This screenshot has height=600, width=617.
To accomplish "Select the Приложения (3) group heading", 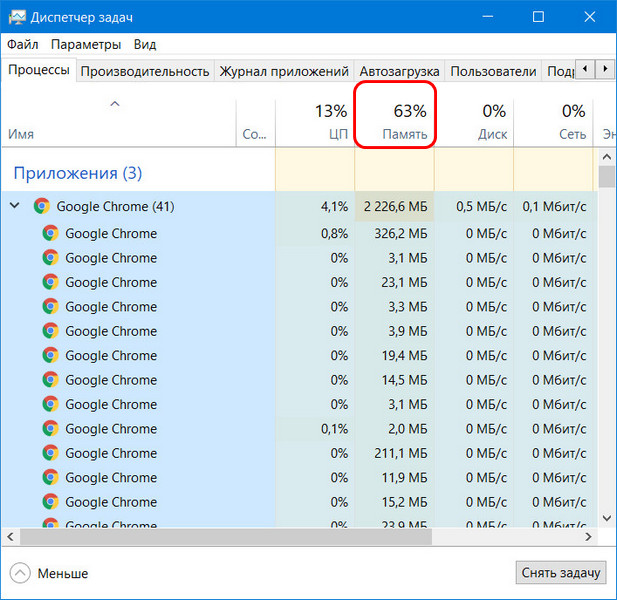I will [x=78, y=173].
